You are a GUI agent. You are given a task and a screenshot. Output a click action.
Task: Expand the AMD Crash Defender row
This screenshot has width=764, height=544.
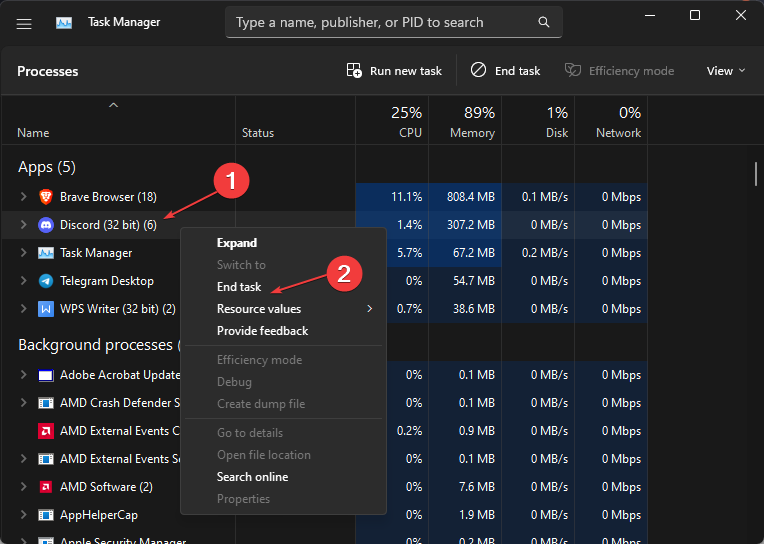(23, 403)
